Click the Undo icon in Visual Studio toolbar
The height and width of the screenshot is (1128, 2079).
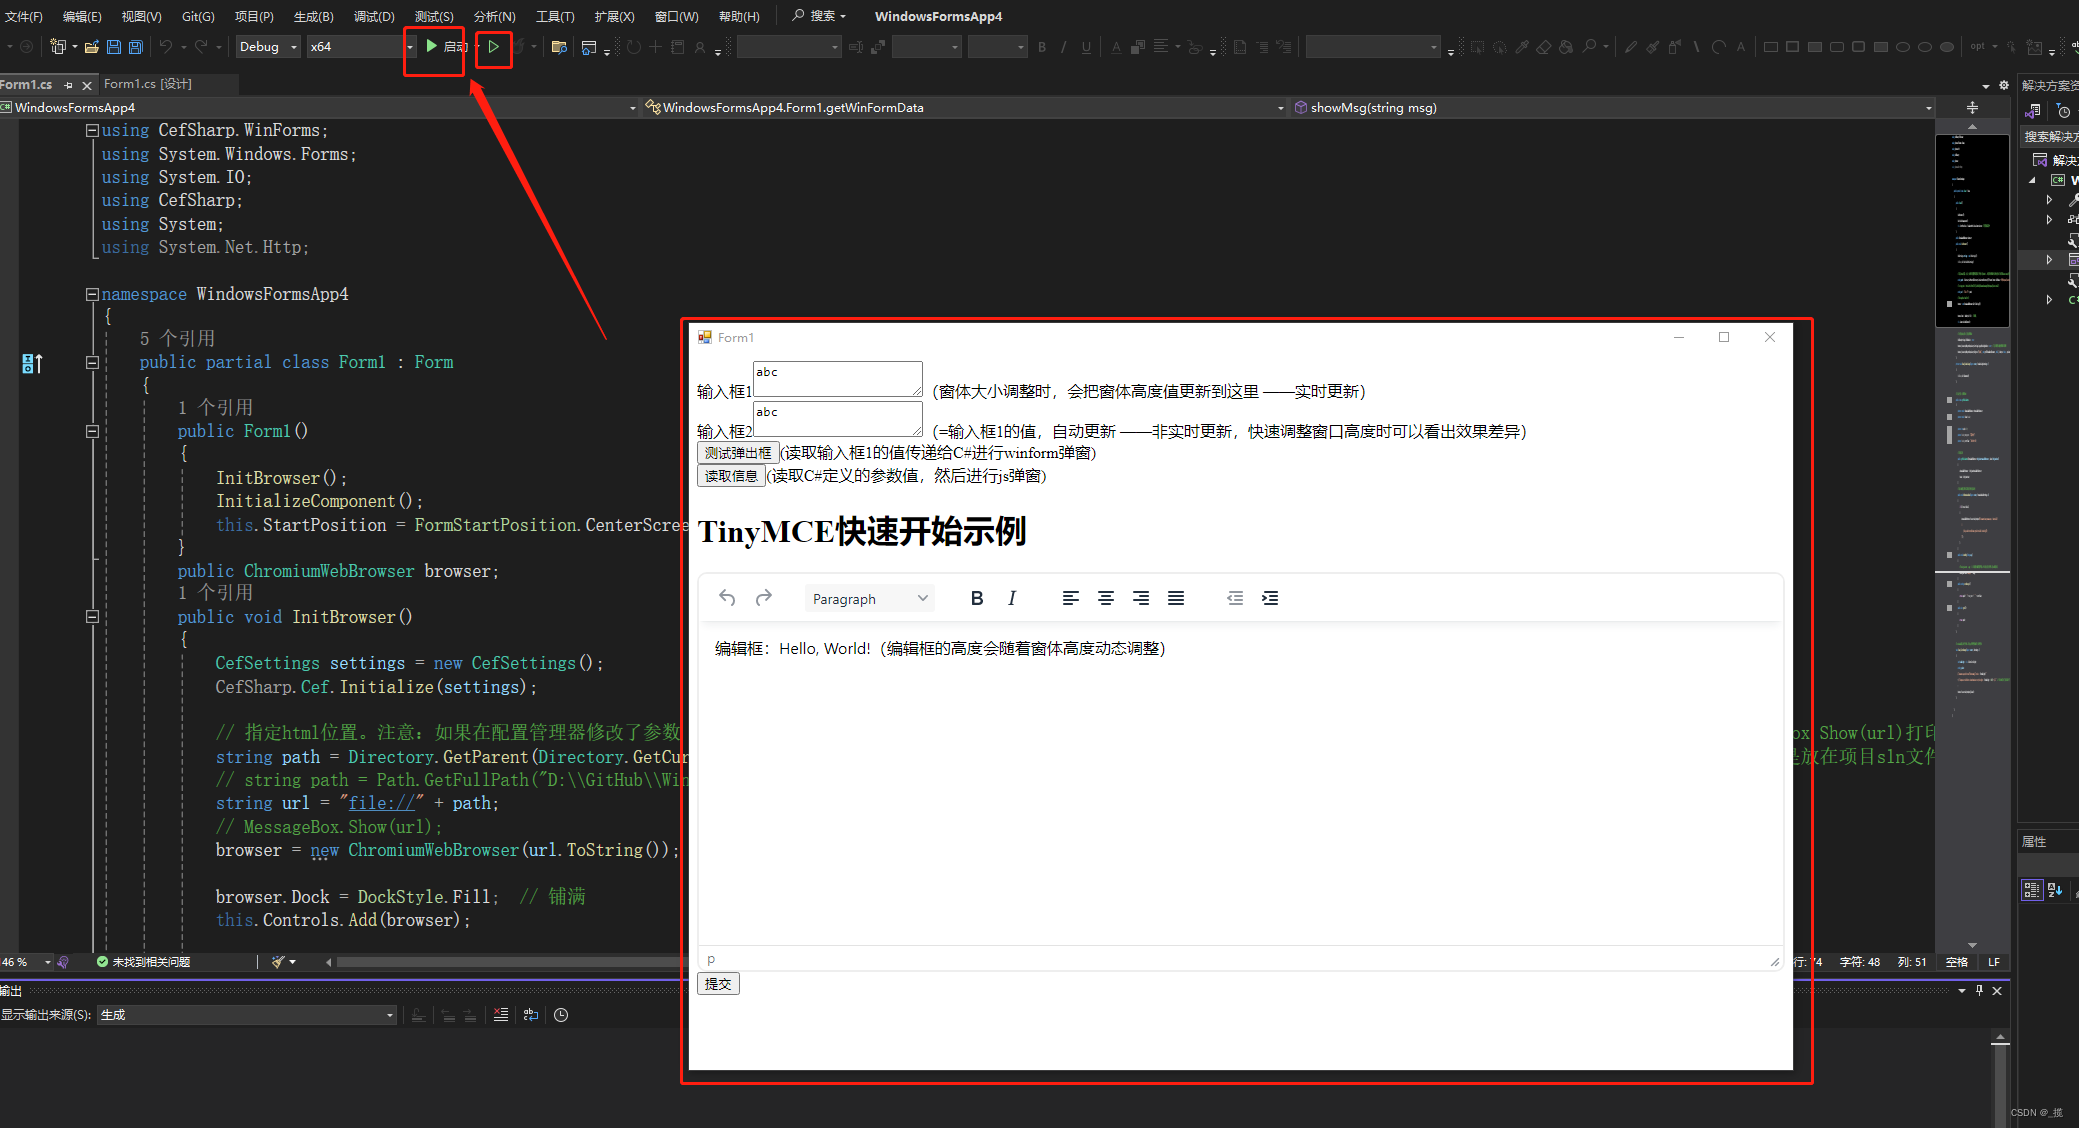coord(166,46)
